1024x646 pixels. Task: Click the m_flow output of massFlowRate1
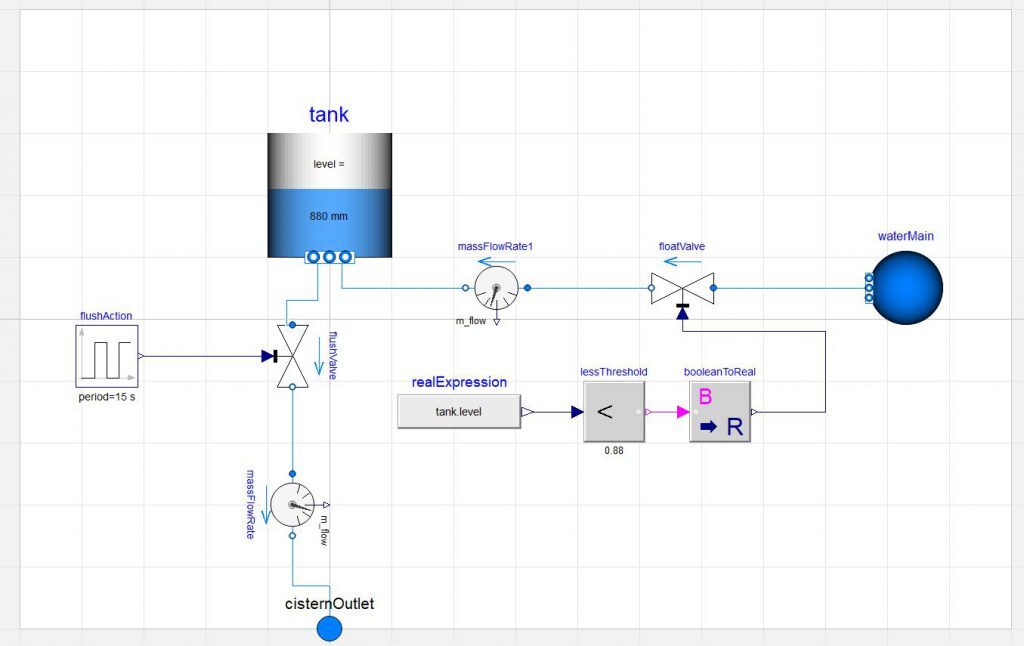pyautogui.click(x=496, y=321)
